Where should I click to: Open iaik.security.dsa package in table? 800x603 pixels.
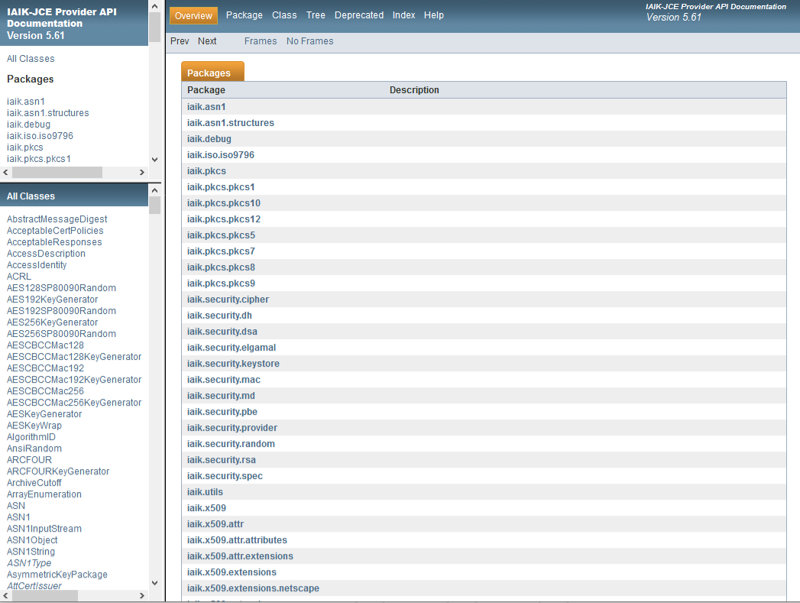point(222,332)
